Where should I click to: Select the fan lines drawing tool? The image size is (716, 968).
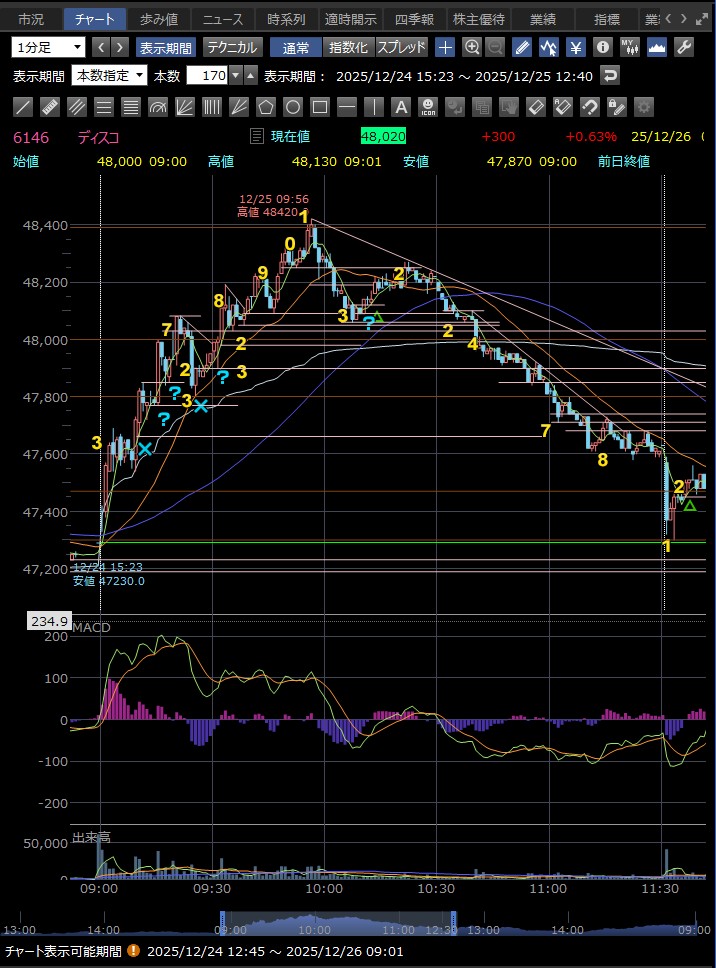click(185, 106)
